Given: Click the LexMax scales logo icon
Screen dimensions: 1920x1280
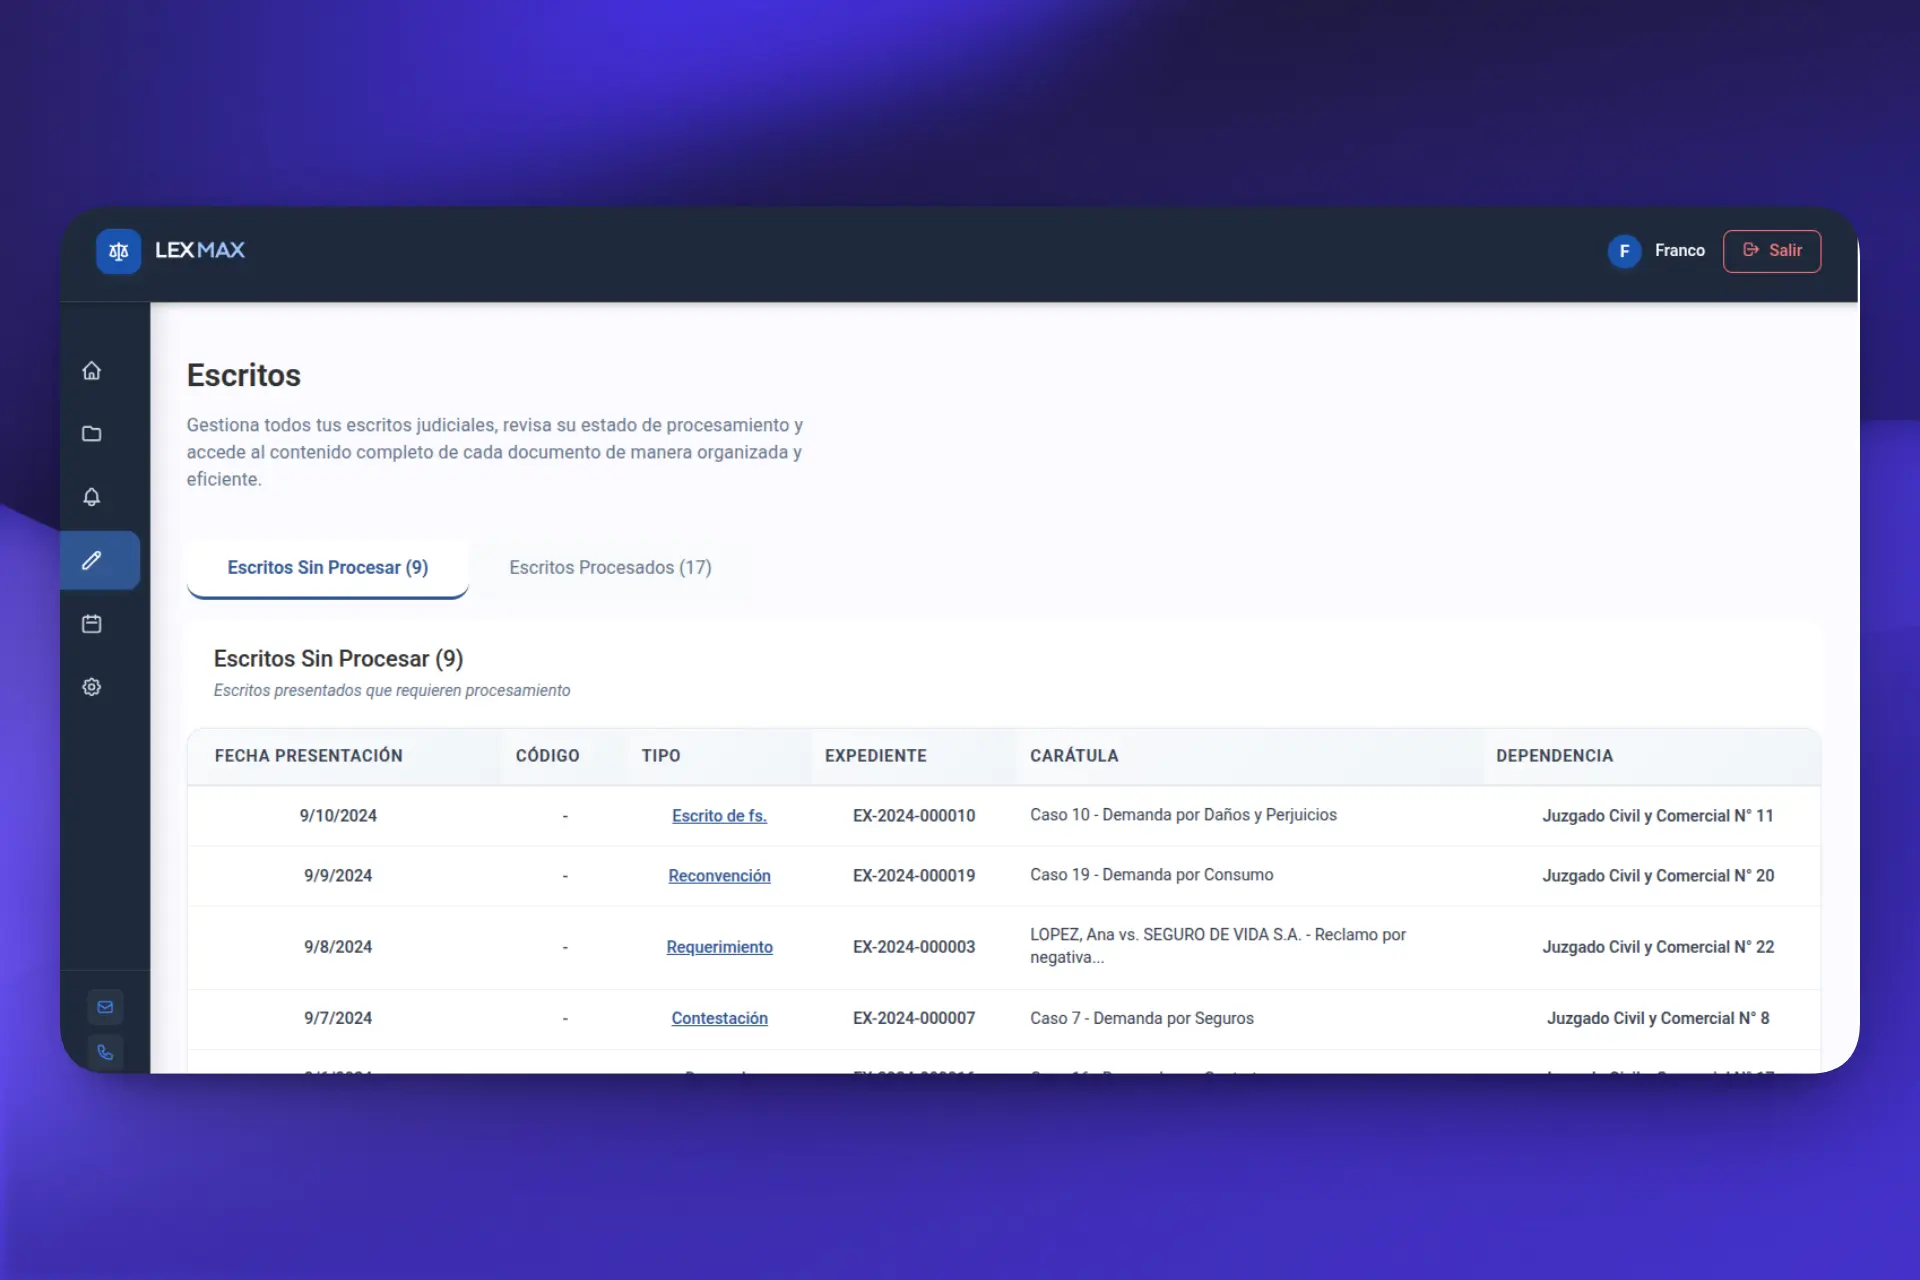Looking at the screenshot, I should 118,251.
